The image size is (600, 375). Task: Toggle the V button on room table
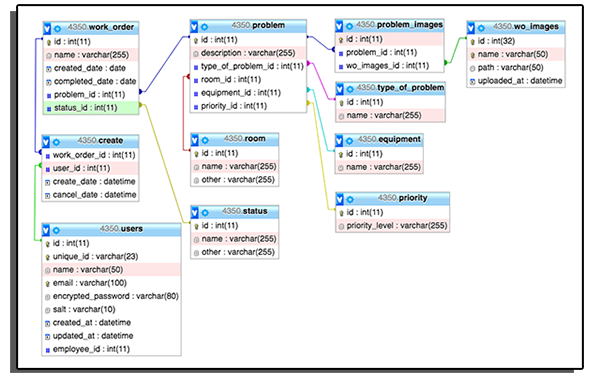tap(194, 140)
